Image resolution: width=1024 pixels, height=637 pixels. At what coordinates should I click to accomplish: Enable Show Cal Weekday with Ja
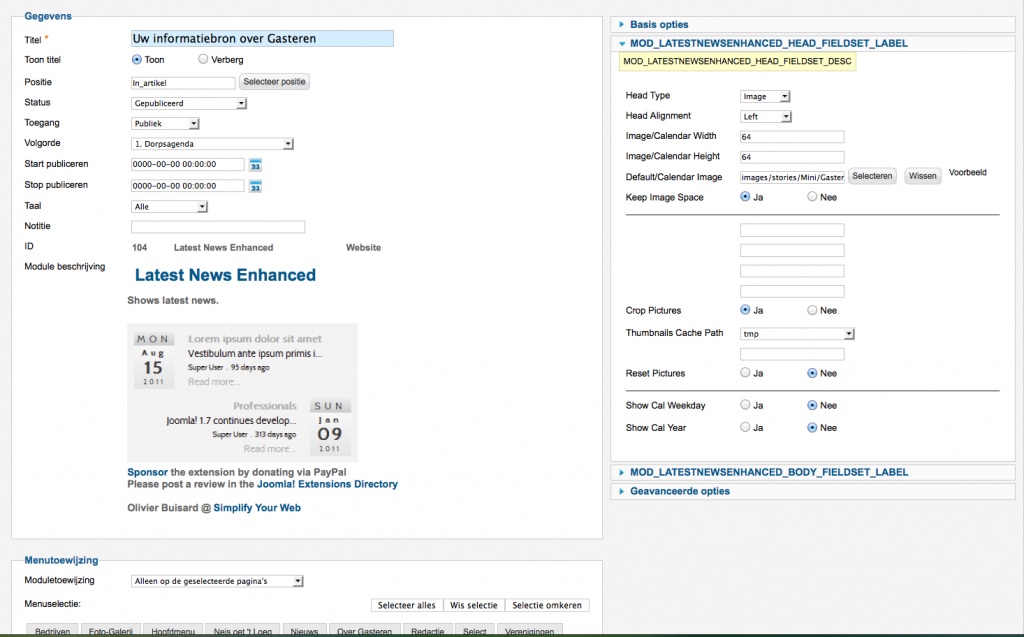745,406
